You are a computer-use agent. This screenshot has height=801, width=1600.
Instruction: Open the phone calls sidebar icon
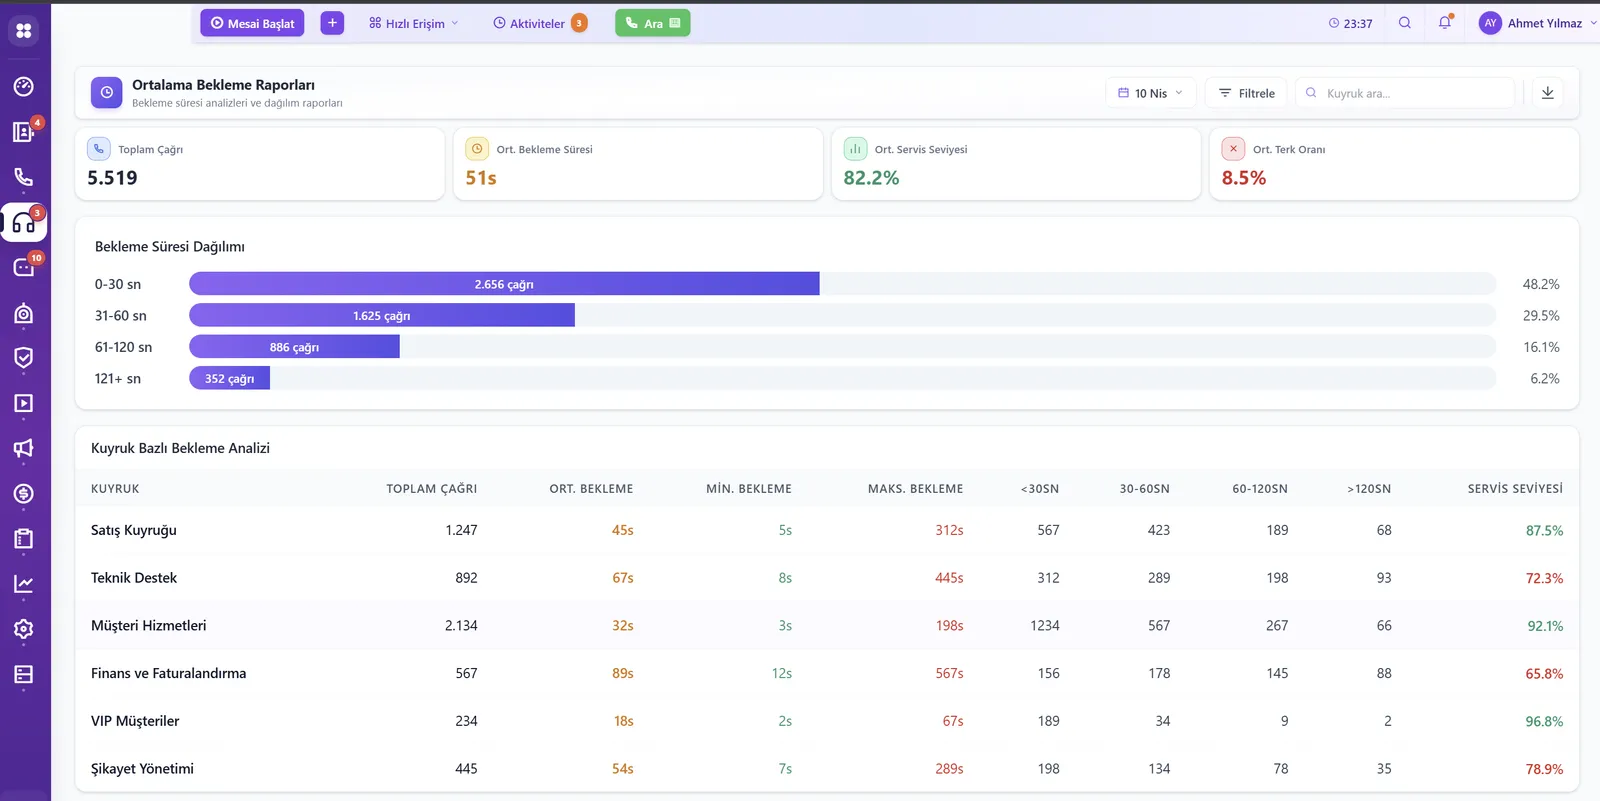coord(24,177)
